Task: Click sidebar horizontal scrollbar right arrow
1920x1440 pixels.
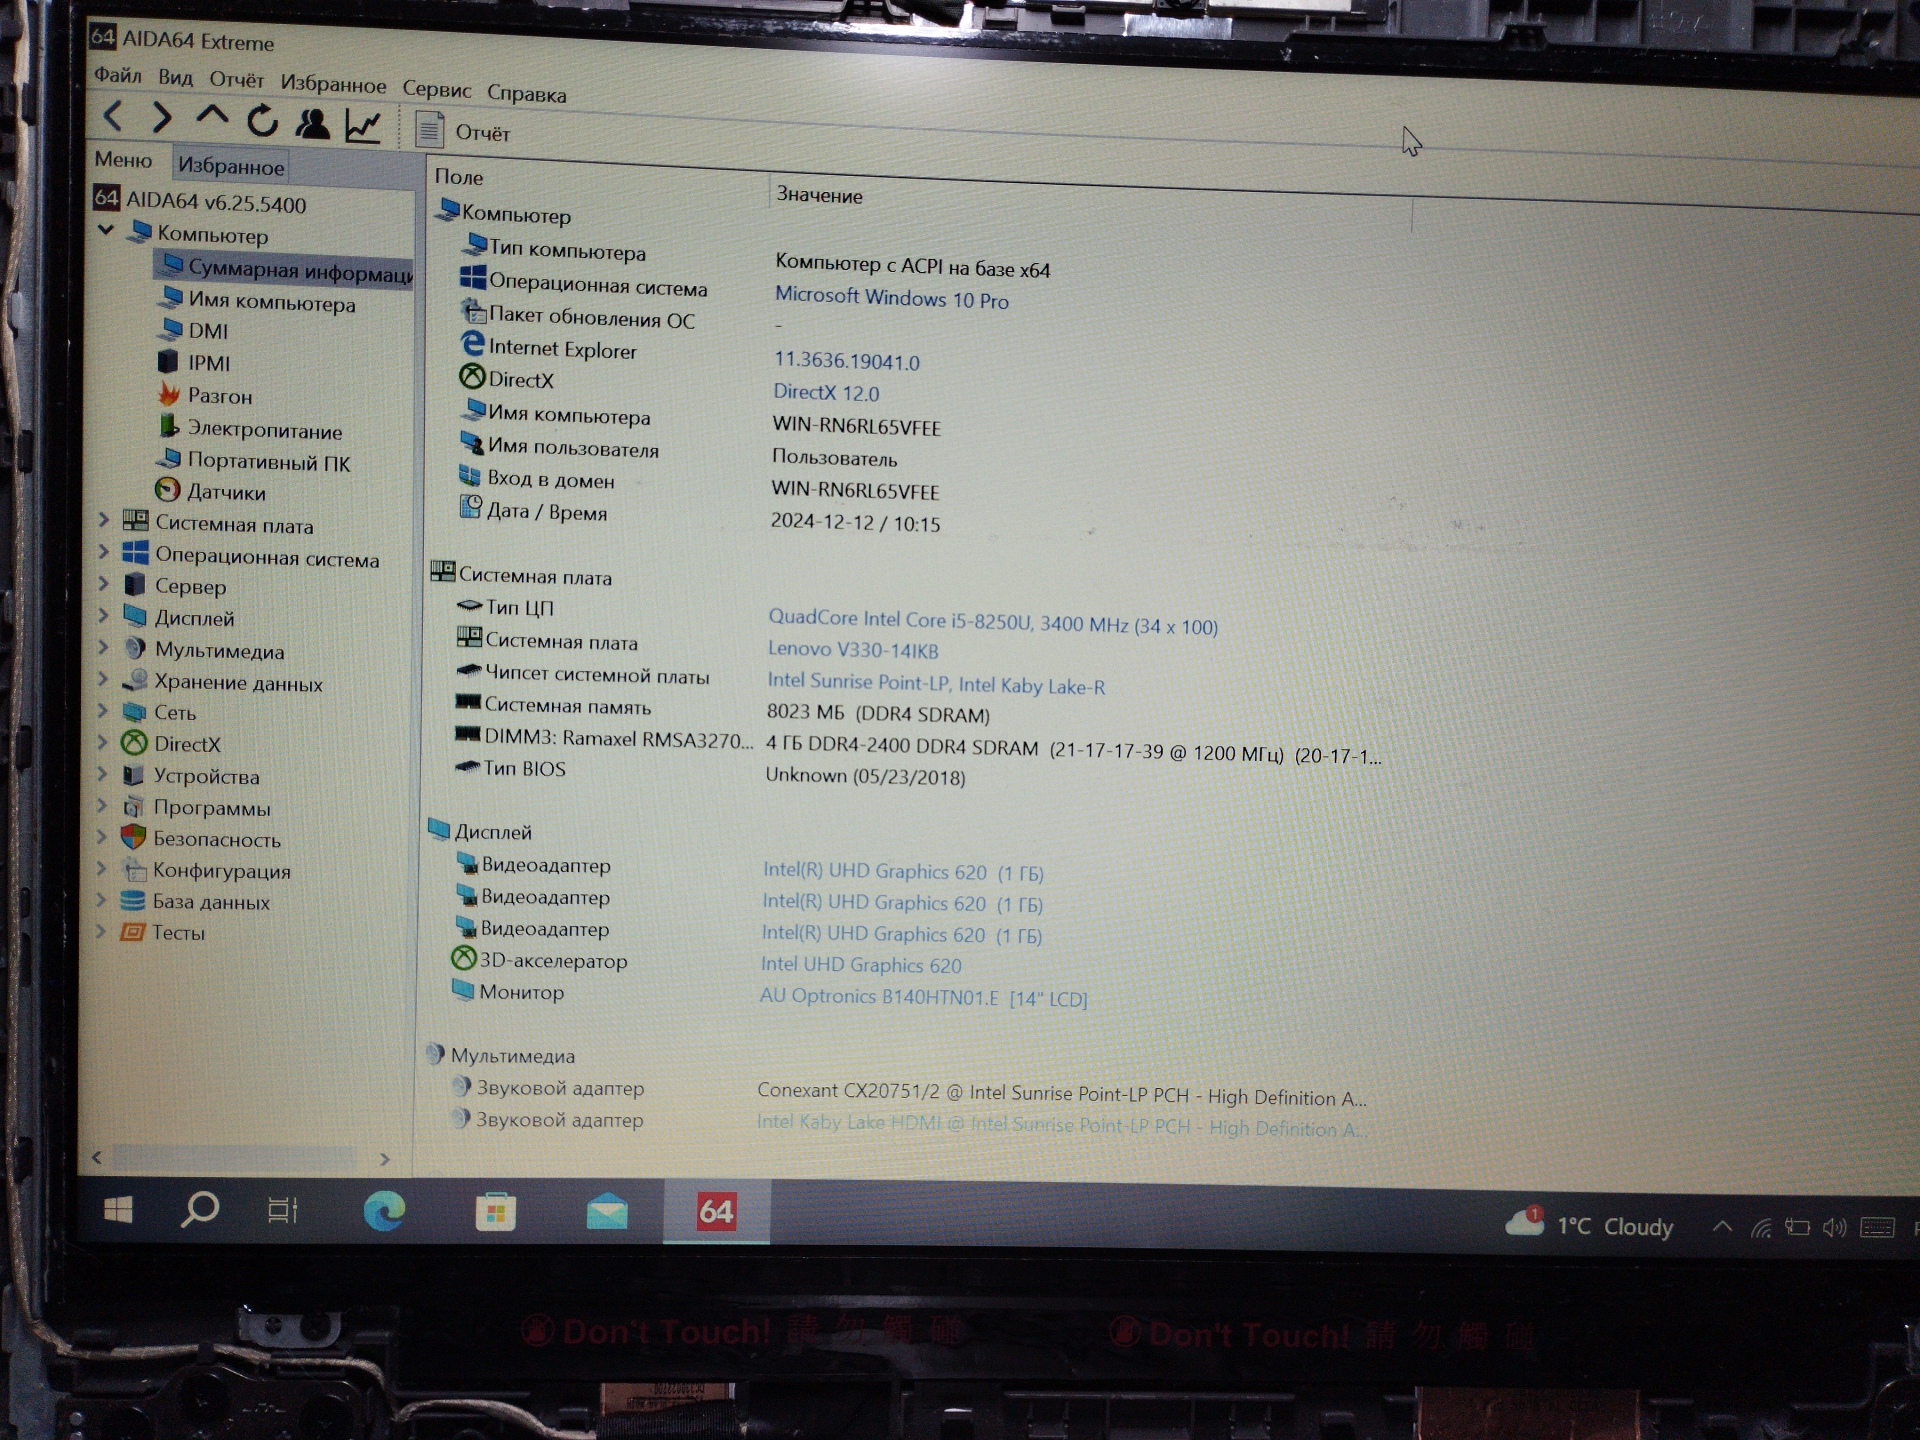Action: (x=385, y=1159)
